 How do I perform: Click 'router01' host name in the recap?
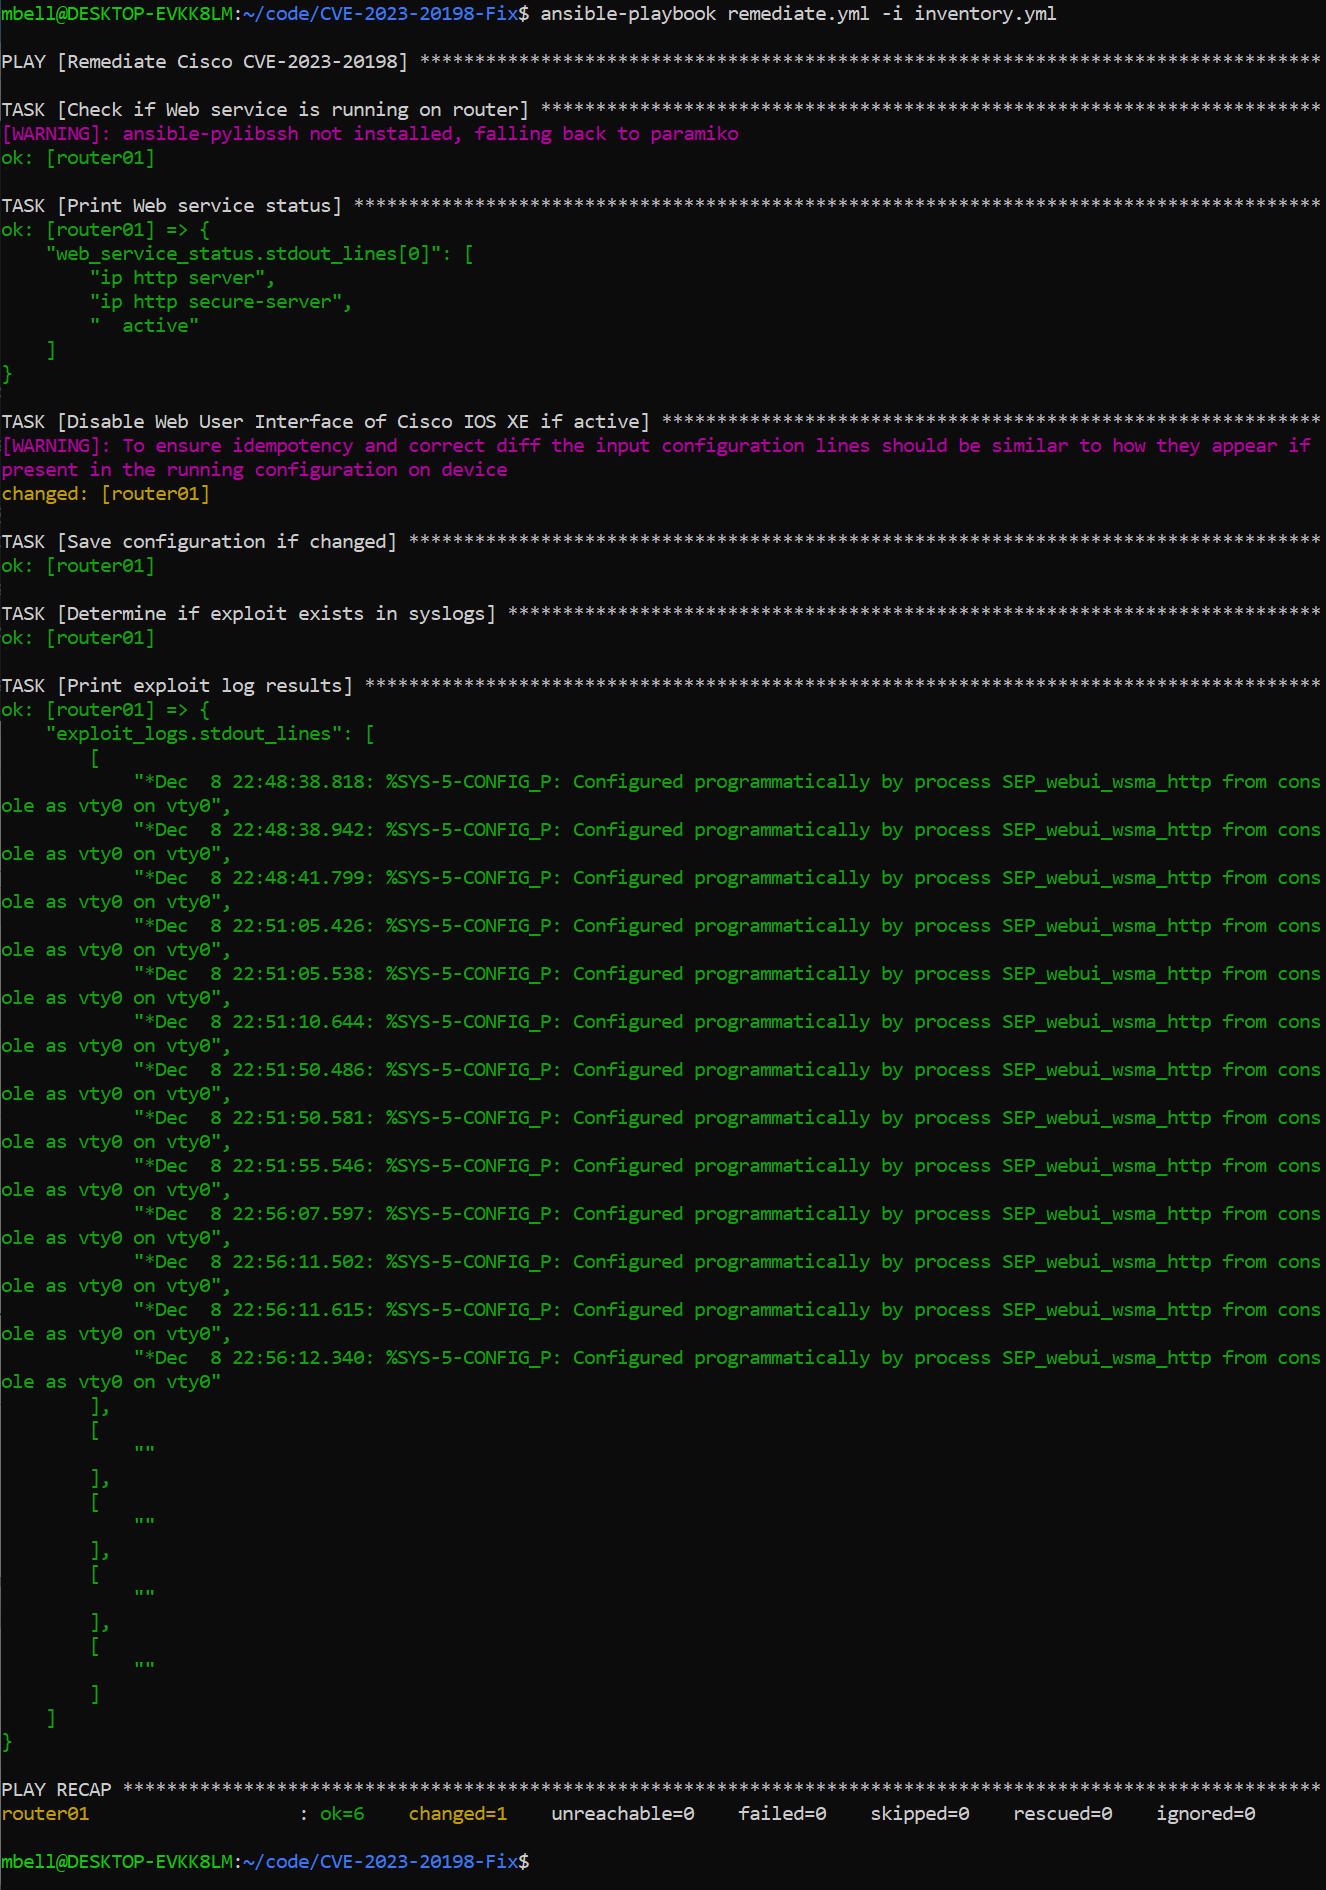click(x=45, y=1814)
